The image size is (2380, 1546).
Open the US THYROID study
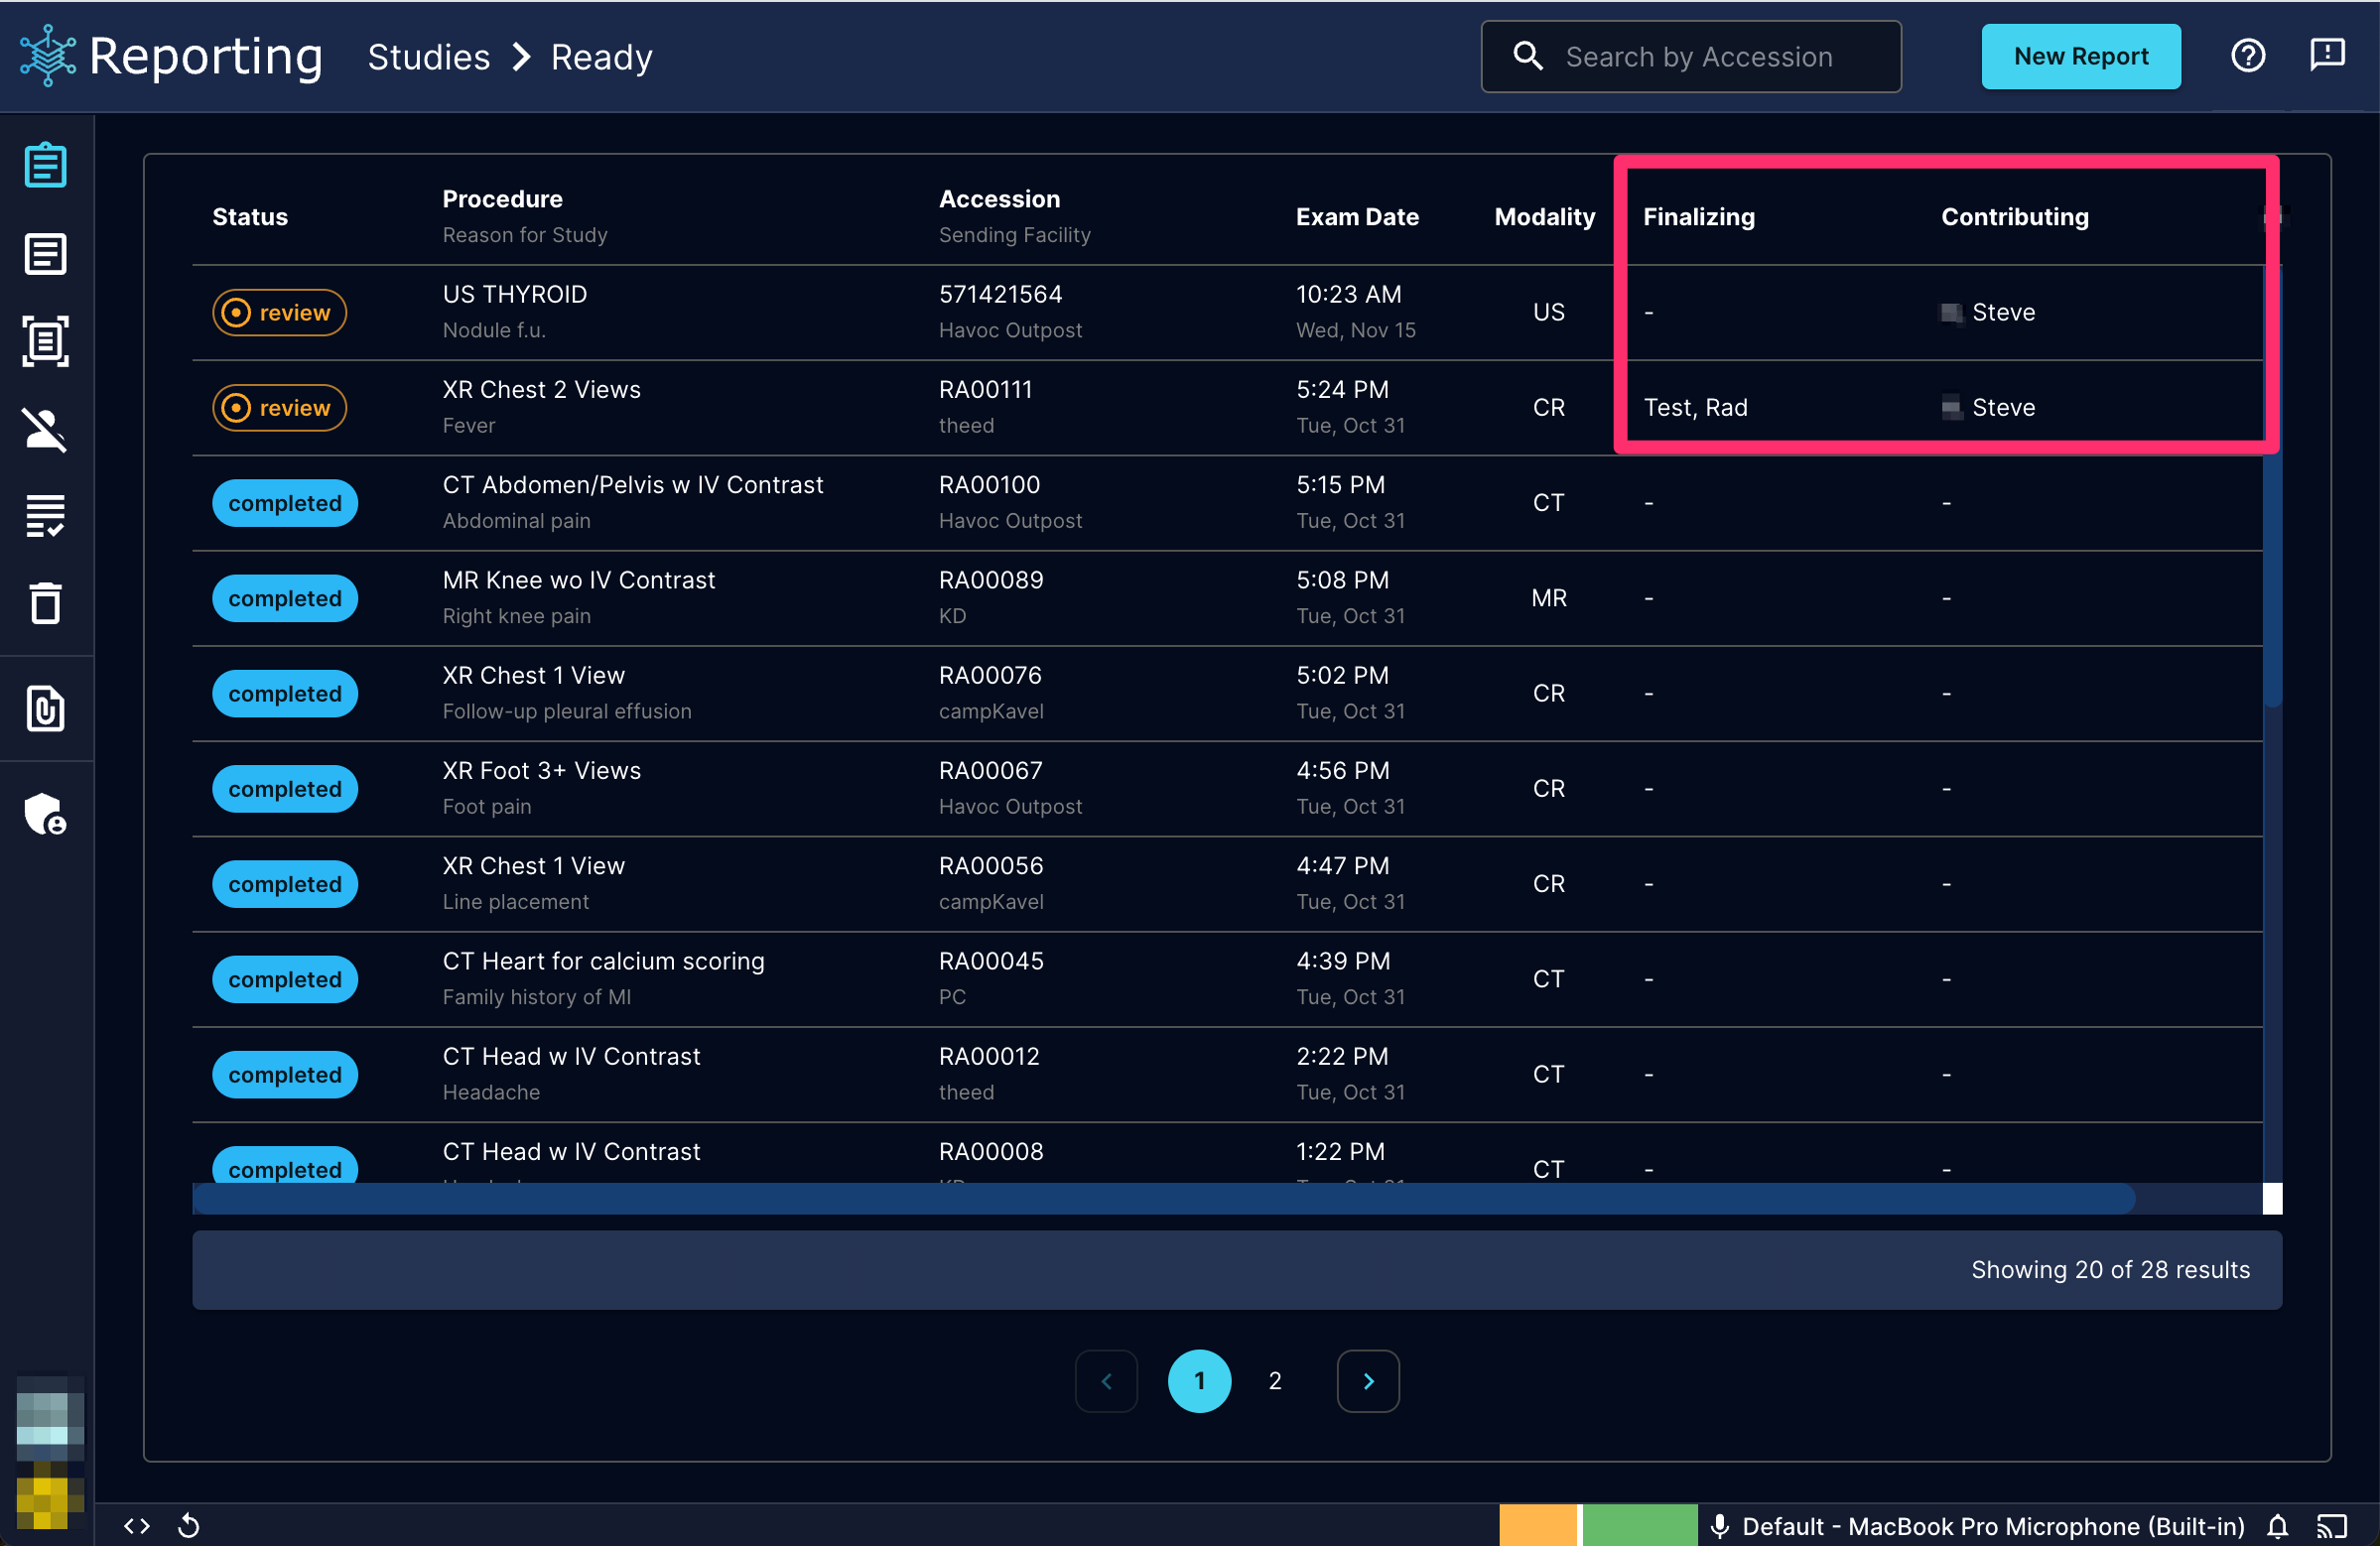(515, 294)
